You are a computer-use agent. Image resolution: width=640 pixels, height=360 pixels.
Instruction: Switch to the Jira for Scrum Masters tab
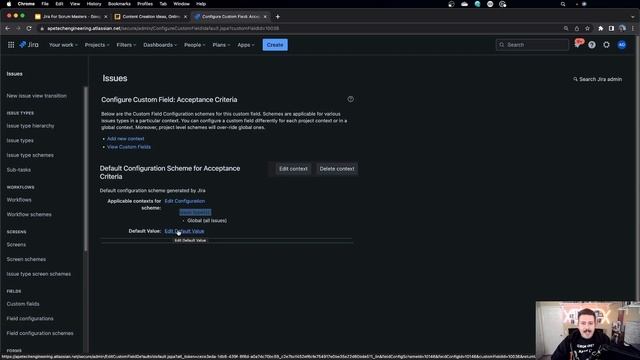pos(71,17)
